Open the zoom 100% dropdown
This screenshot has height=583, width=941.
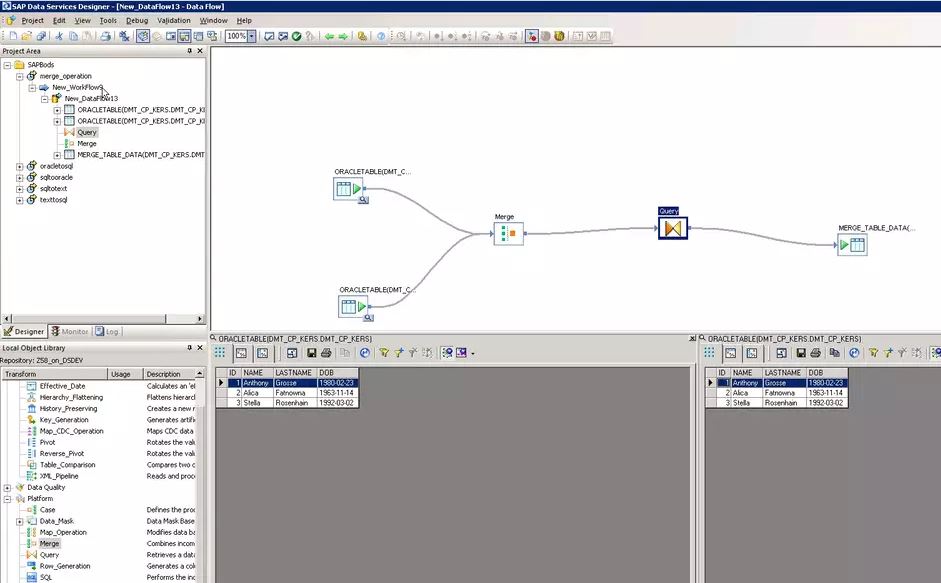click(x=252, y=36)
